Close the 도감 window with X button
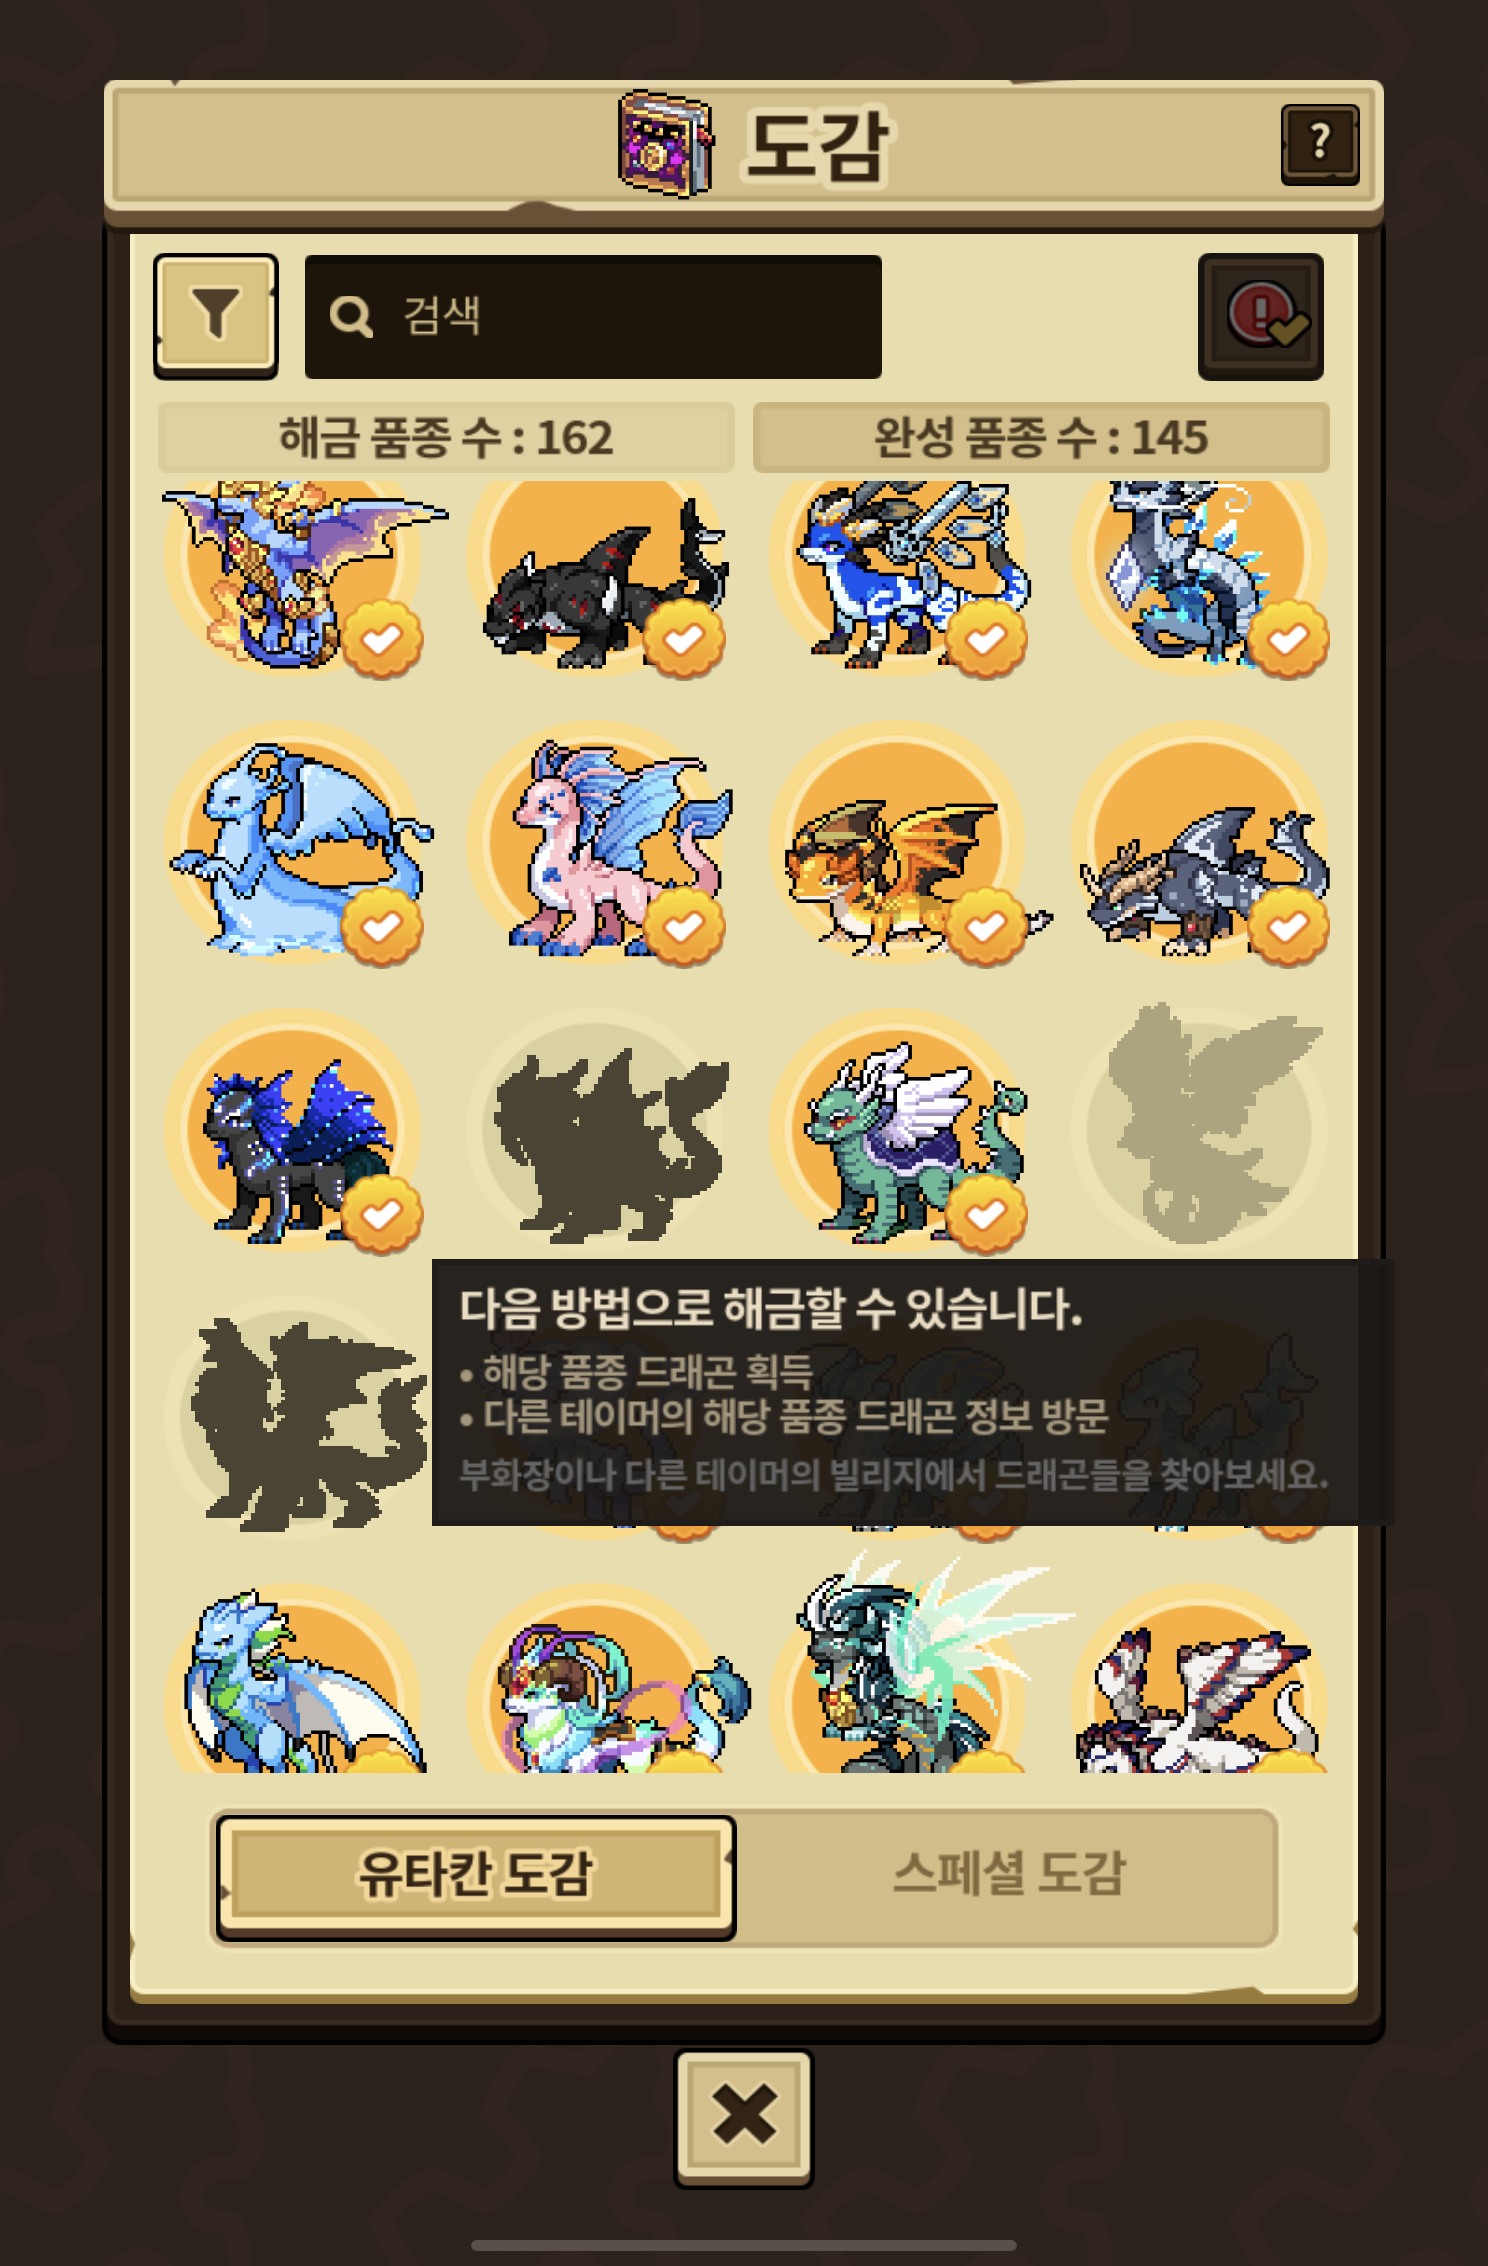The image size is (1488, 2266). tap(744, 2117)
